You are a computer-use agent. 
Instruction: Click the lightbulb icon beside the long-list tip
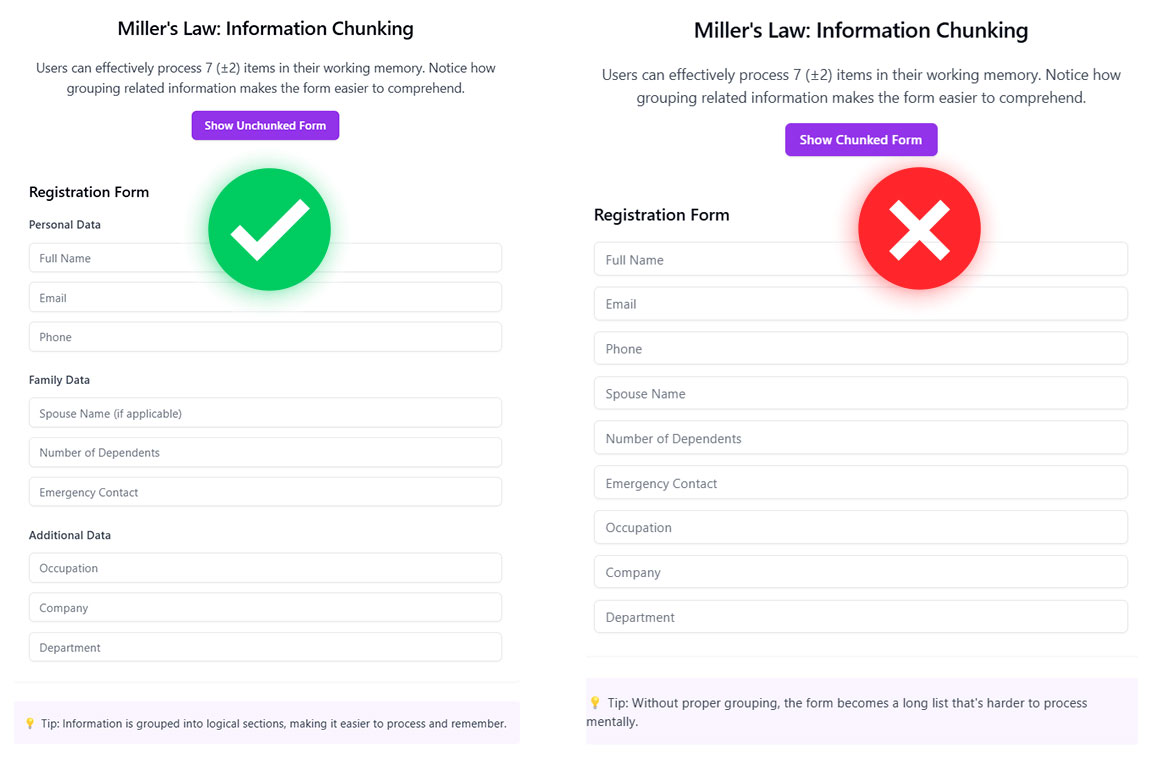595,703
